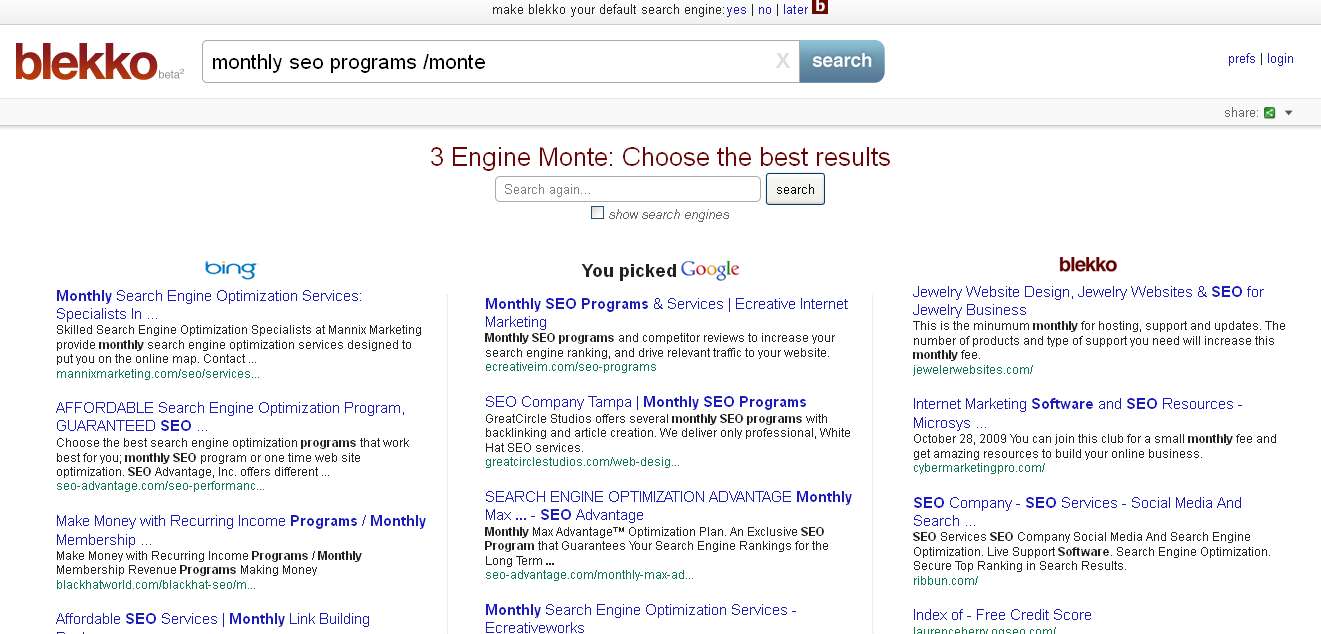The width and height of the screenshot is (1321, 634).
Task: Click the small red blekko 'b' icon in top bar
Action: coord(820,7)
